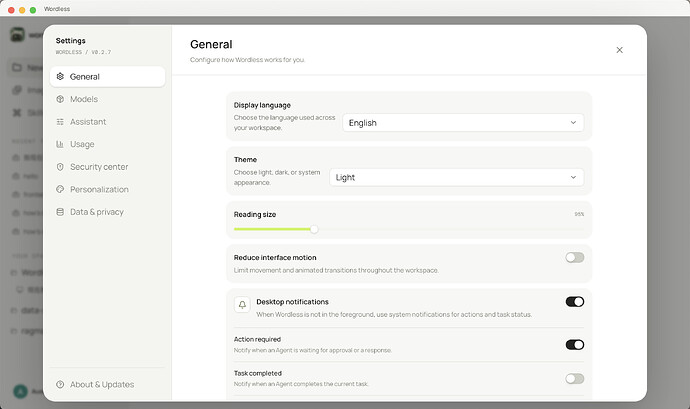The image size is (690, 409).
Task: Open Data & privacy settings
Action: click(107, 212)
